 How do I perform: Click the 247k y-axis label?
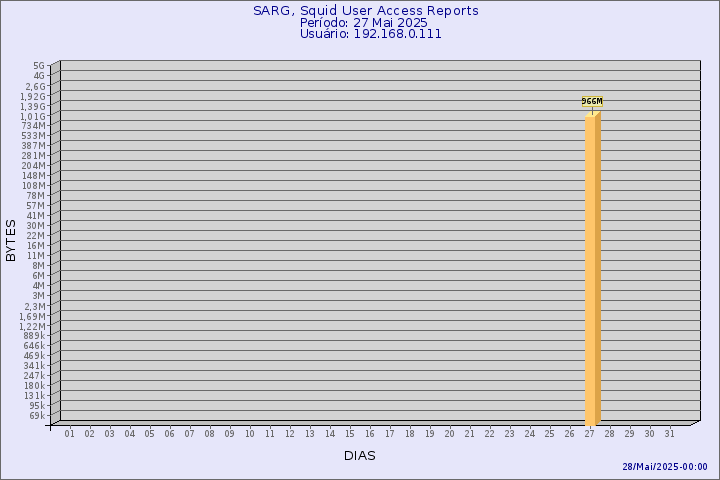[34, 375]
